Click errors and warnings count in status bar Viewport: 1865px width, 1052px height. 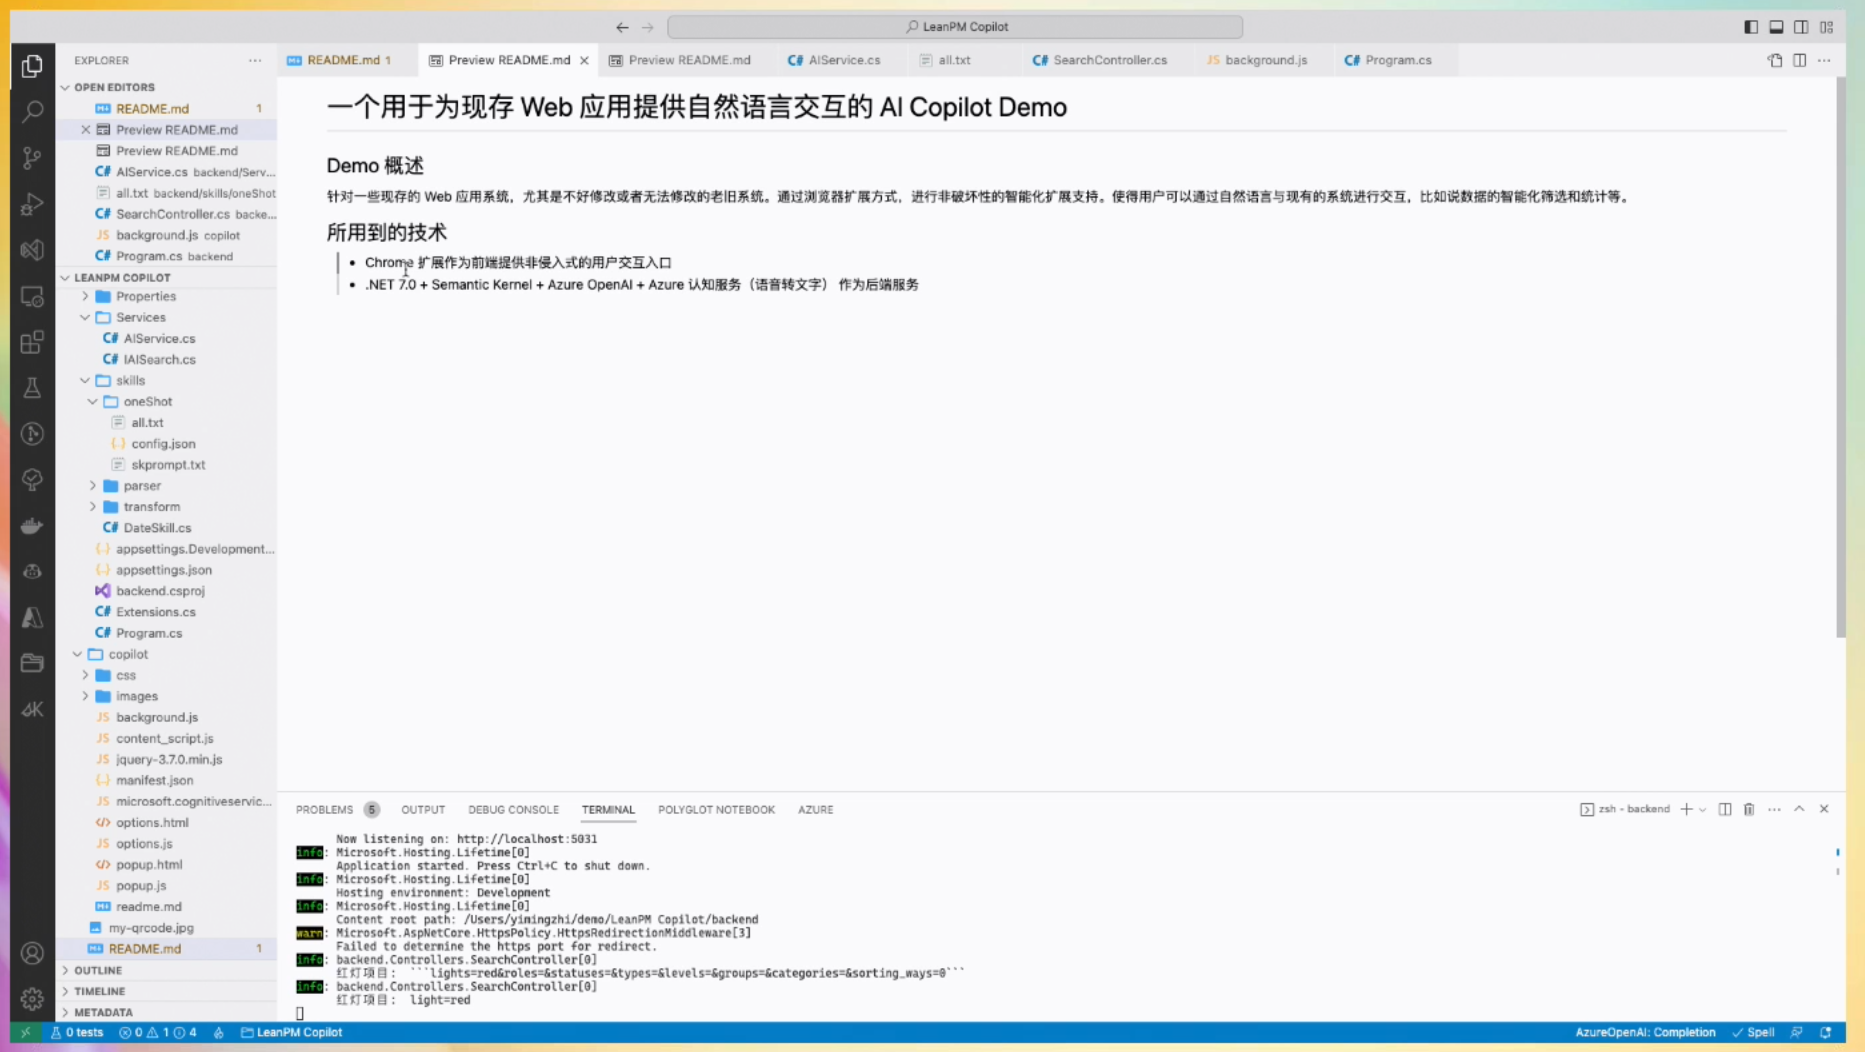tap(157, 1032)
